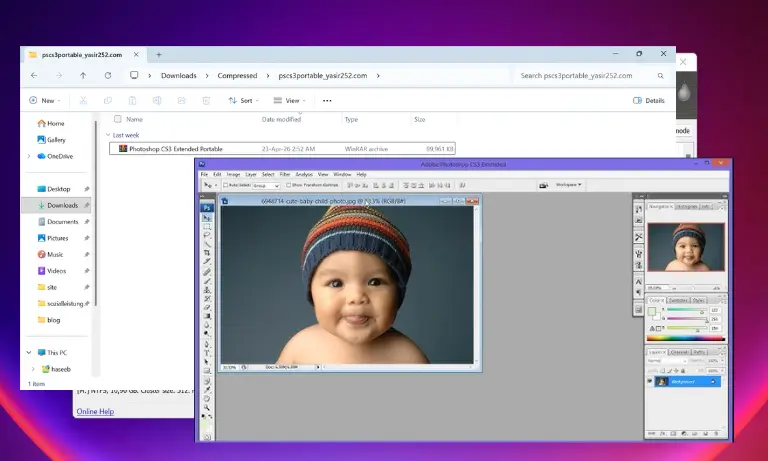This screenshot has width=768, height=461.
Task: Open the Brushes panel icon in dock
Action: click(639, 253)
